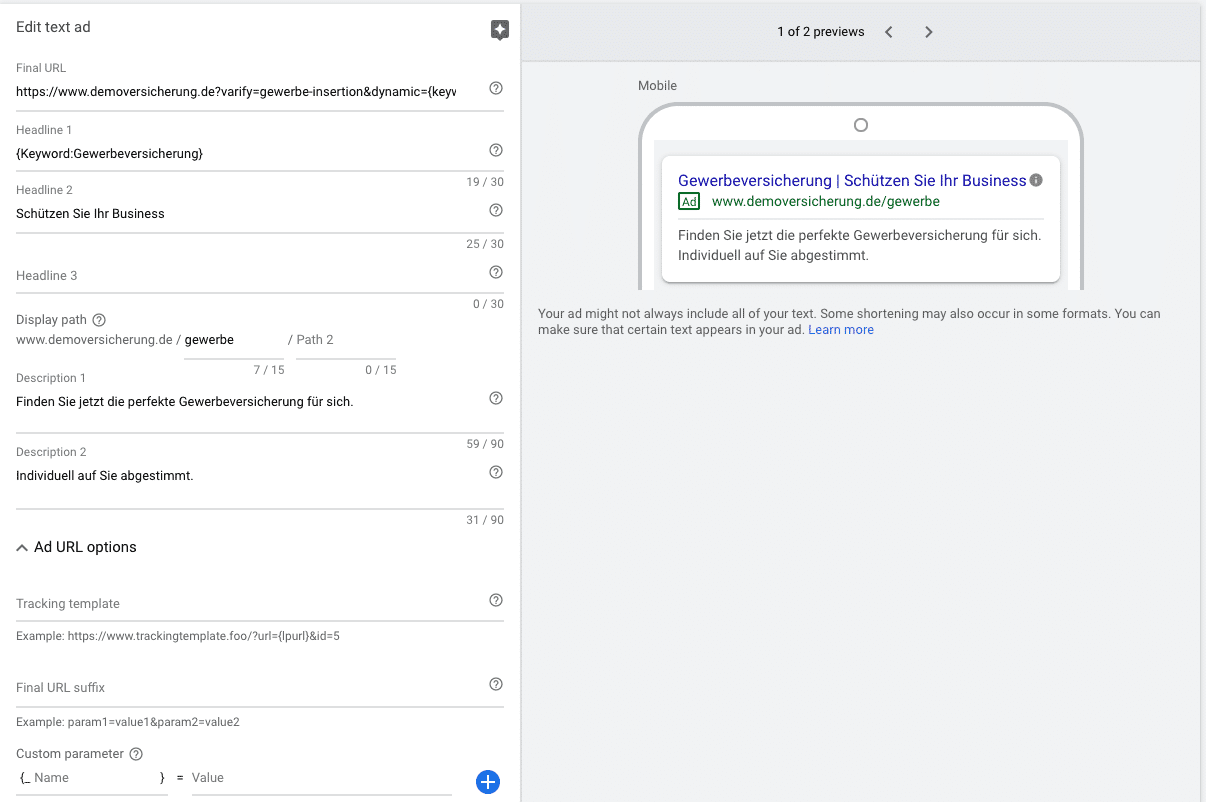Click the preview description starting 'Finden Sie jetzt'

coord(860,245)
